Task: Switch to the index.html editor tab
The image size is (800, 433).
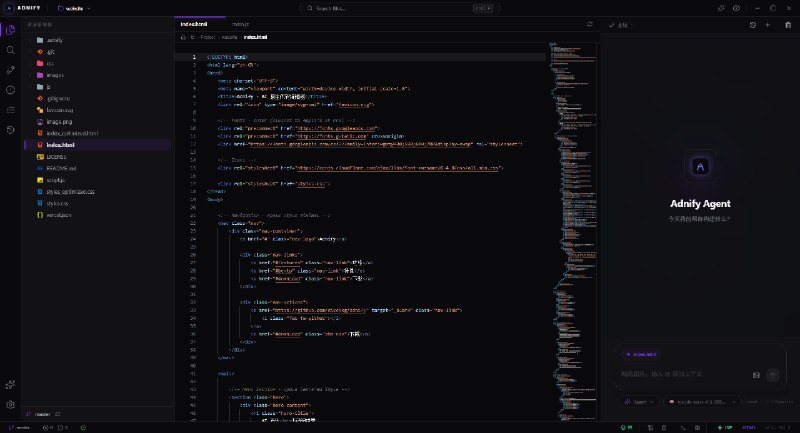Action: pos(199,24)
